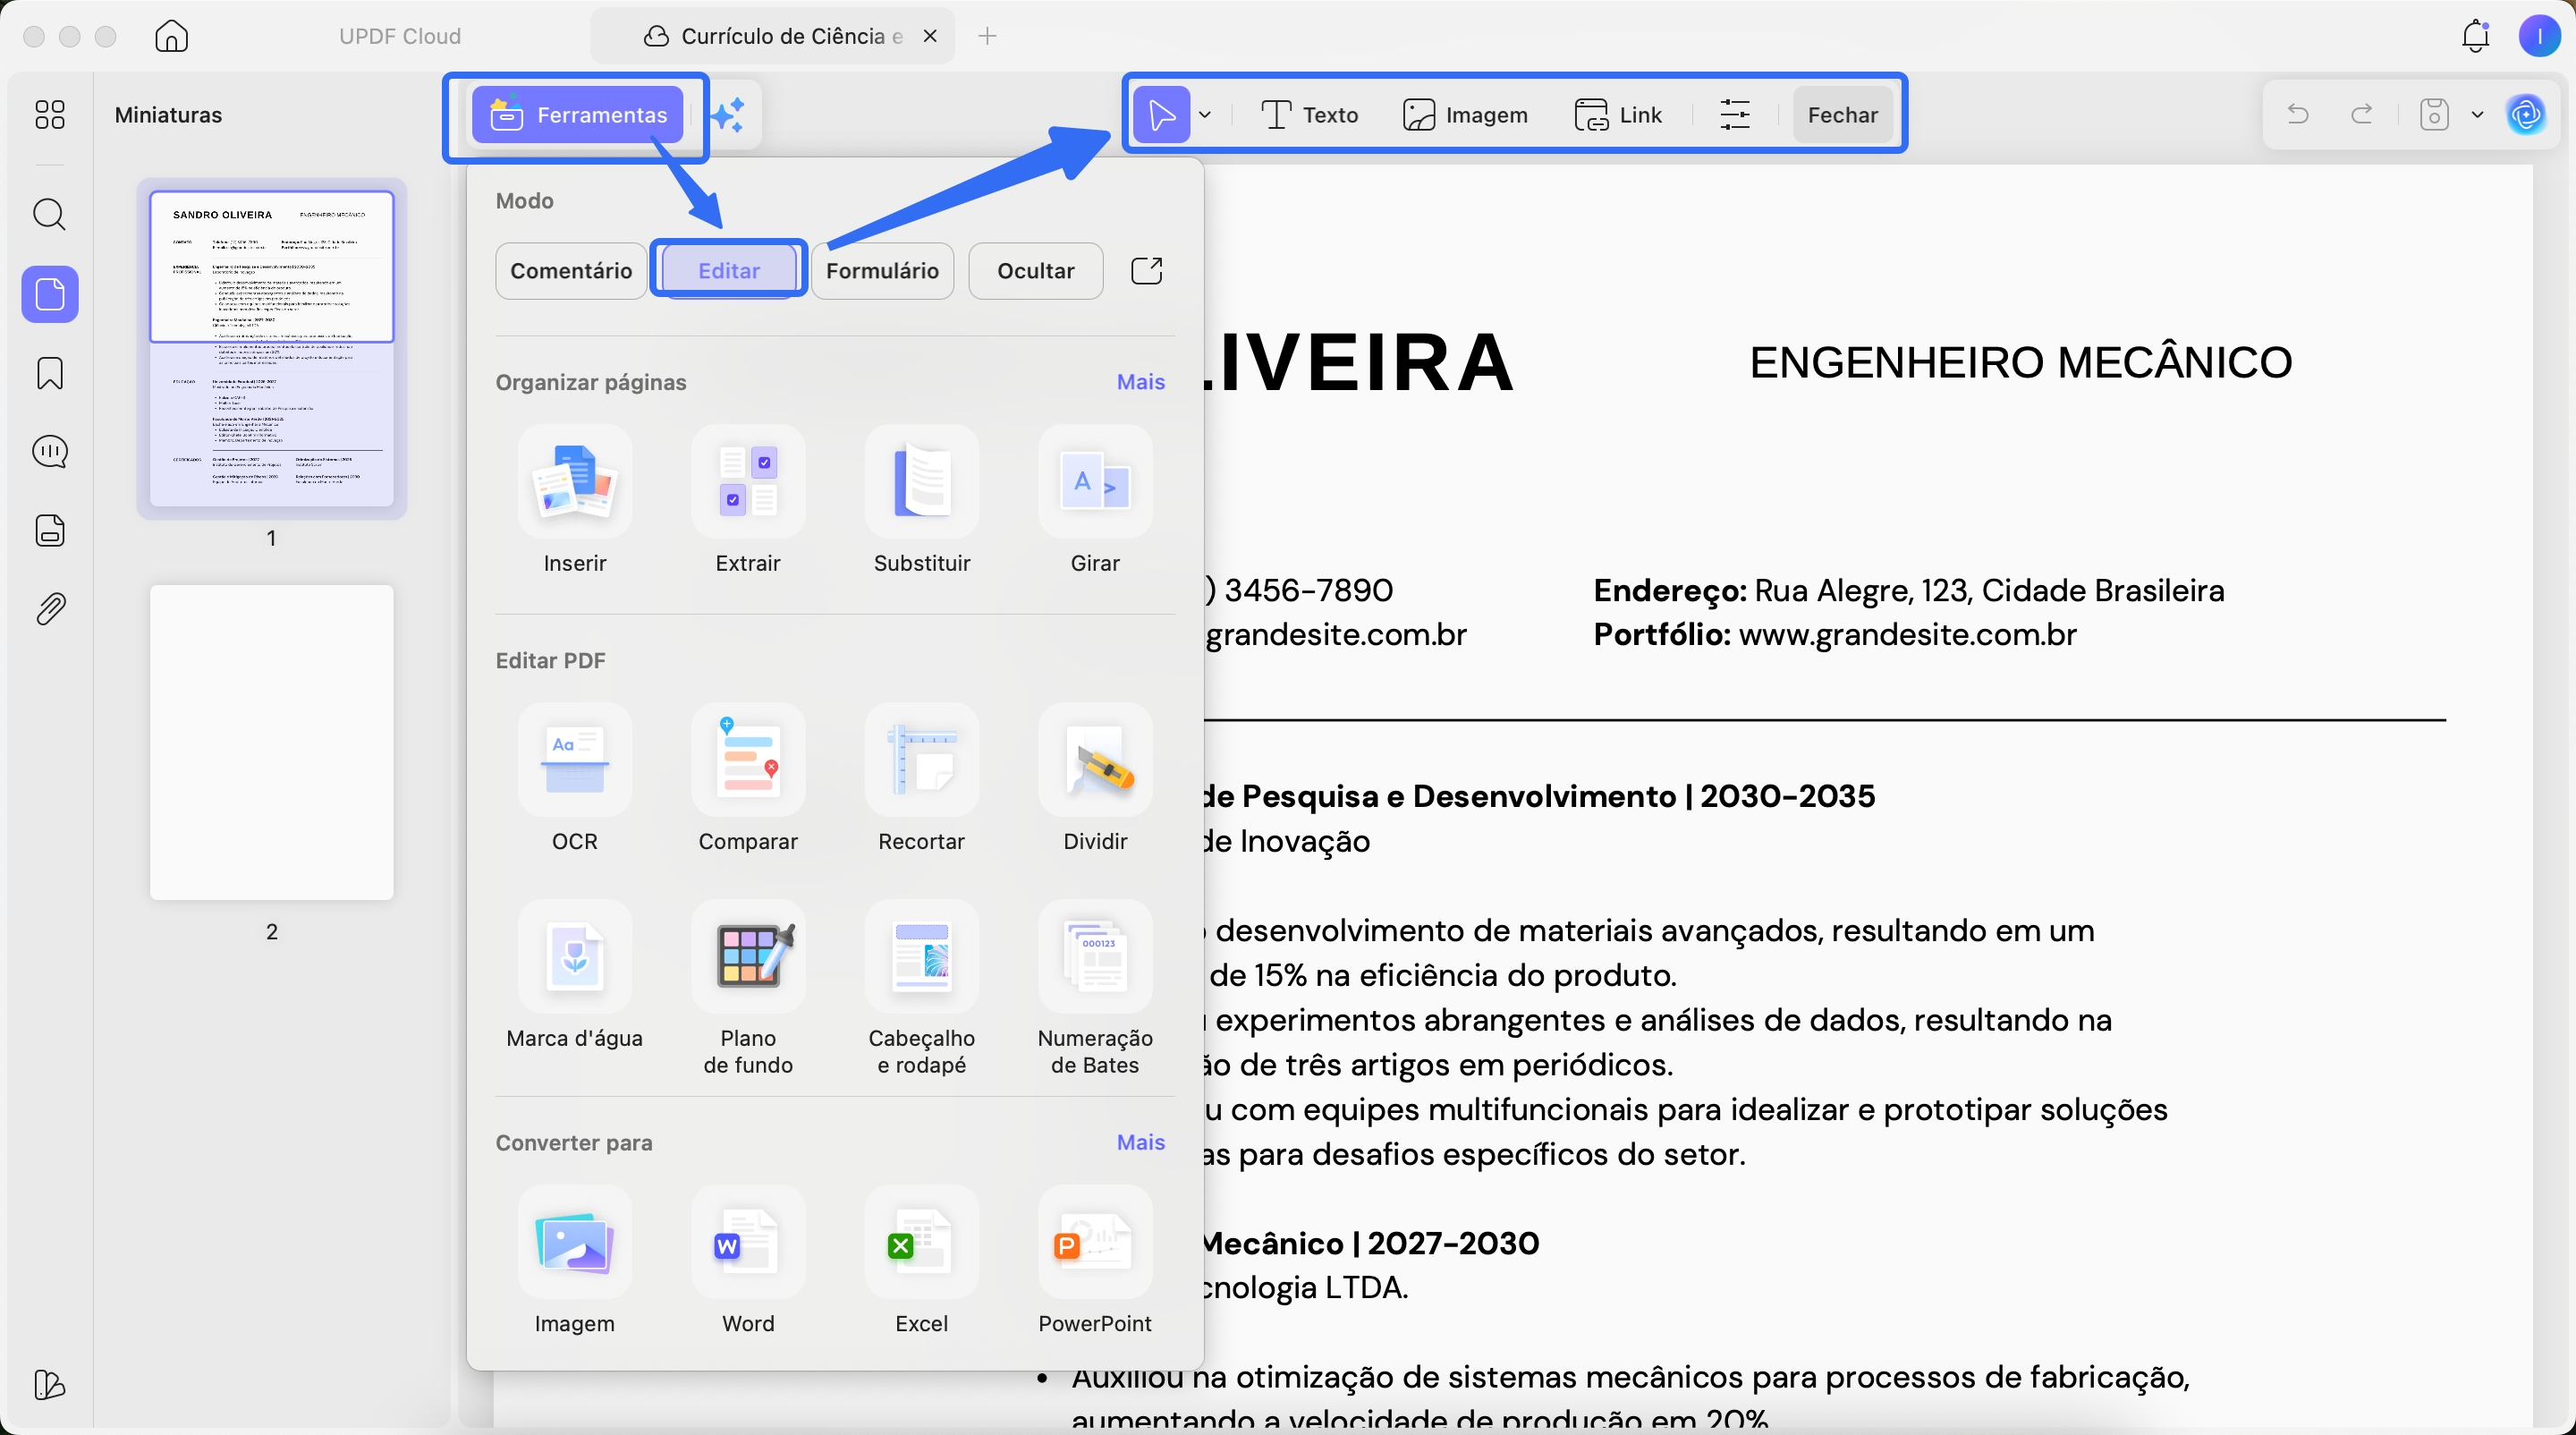The height and width of the screenshot is (1435, 2576).
Task: Switch to the UPDF Cloud tab
Action: (x=399, y=36)
